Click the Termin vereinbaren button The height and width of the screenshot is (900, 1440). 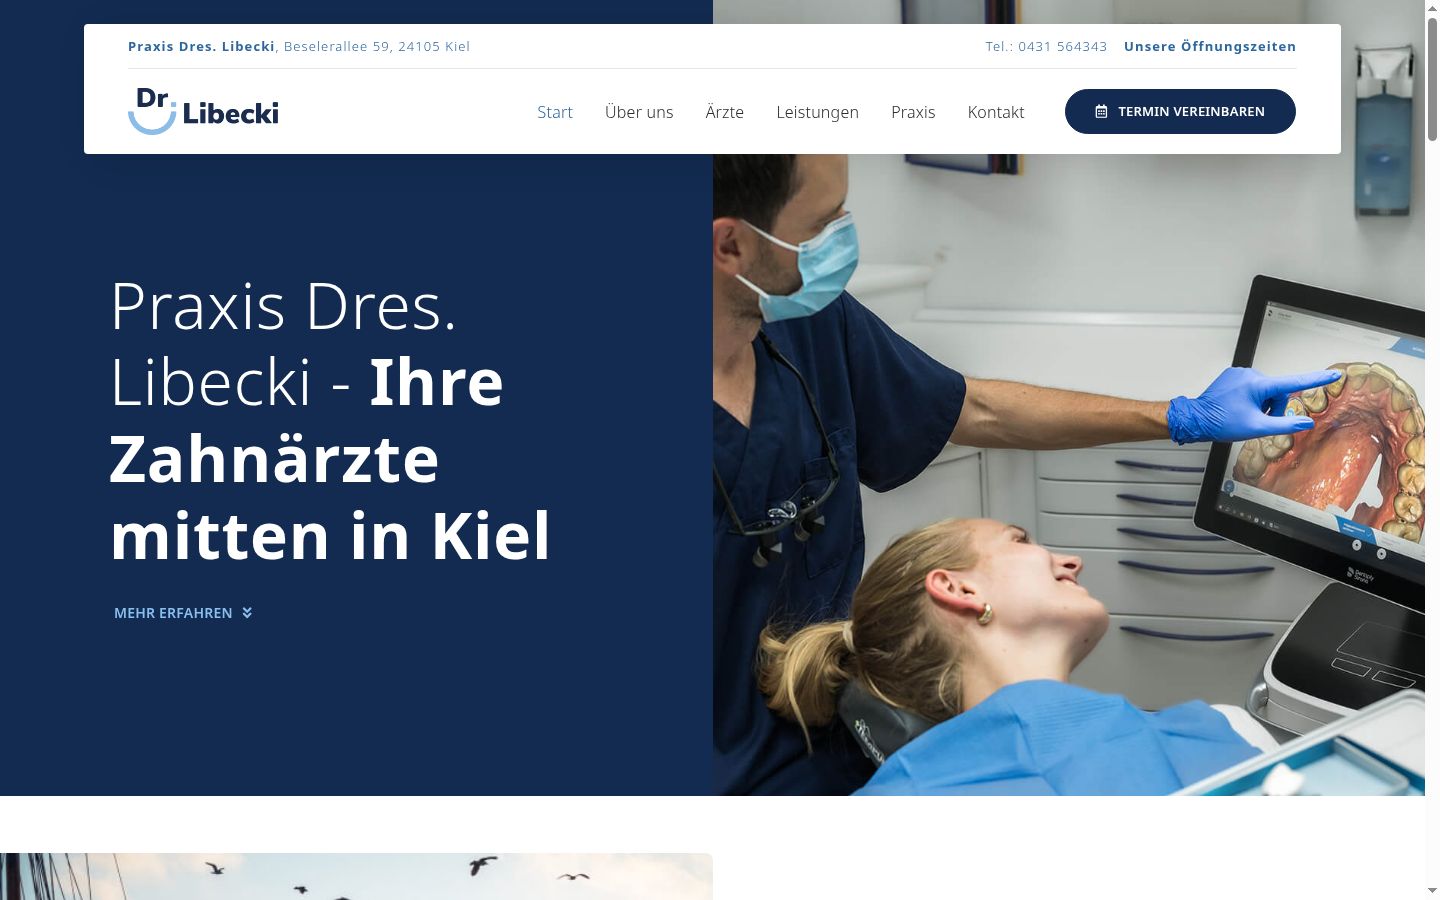tap(1180, 111)
